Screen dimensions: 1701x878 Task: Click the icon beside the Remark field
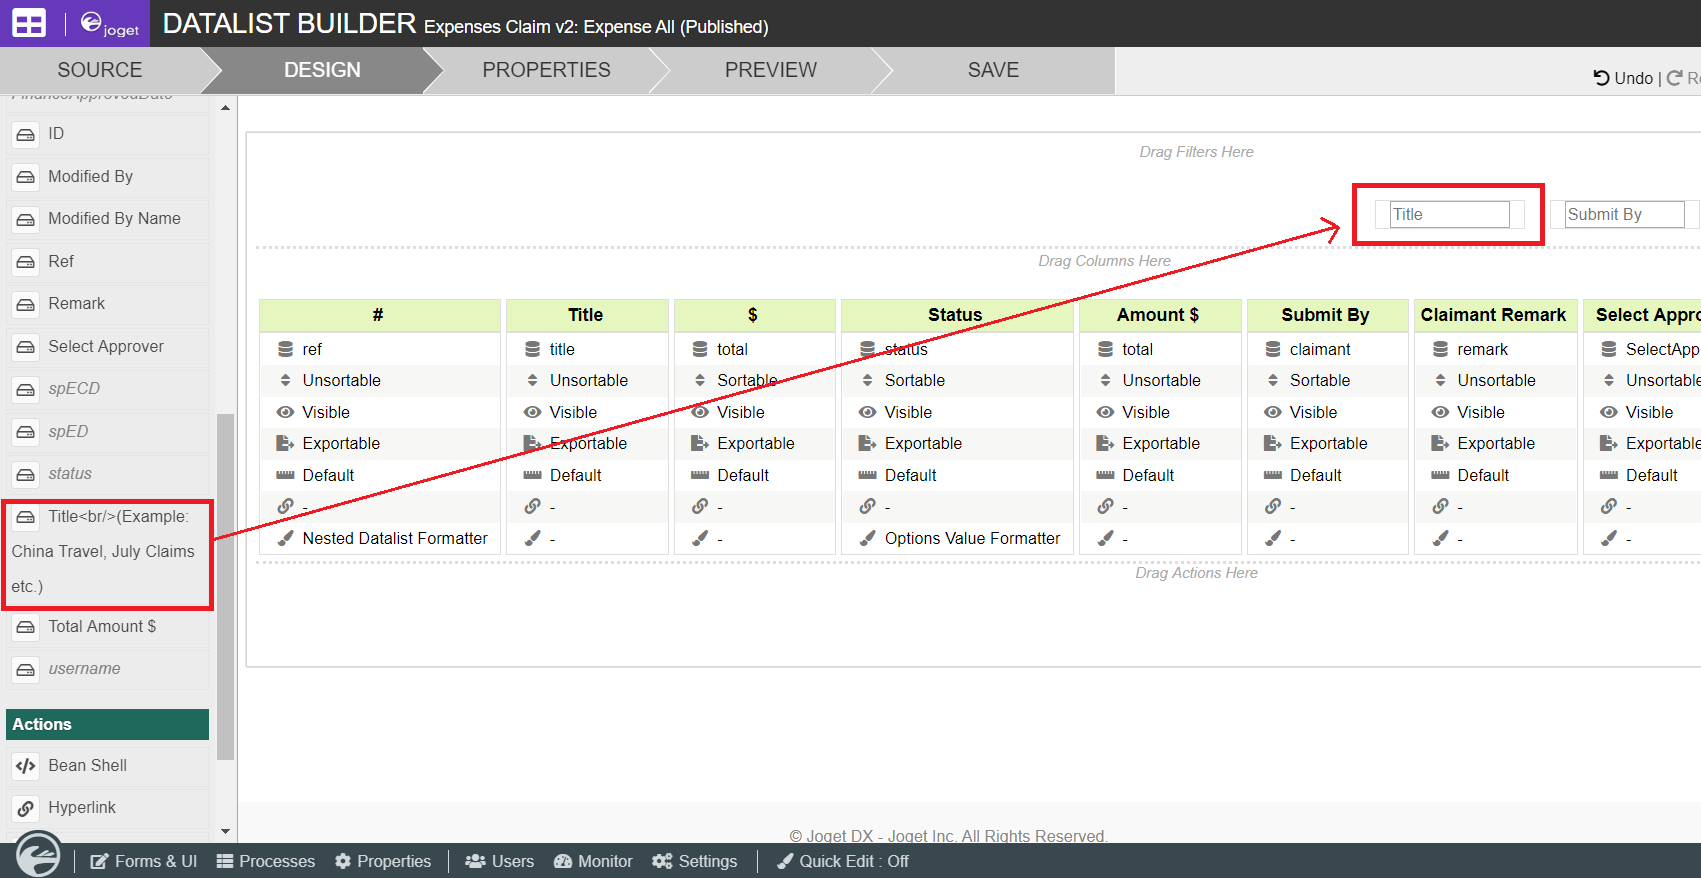(x=26, y=304)
